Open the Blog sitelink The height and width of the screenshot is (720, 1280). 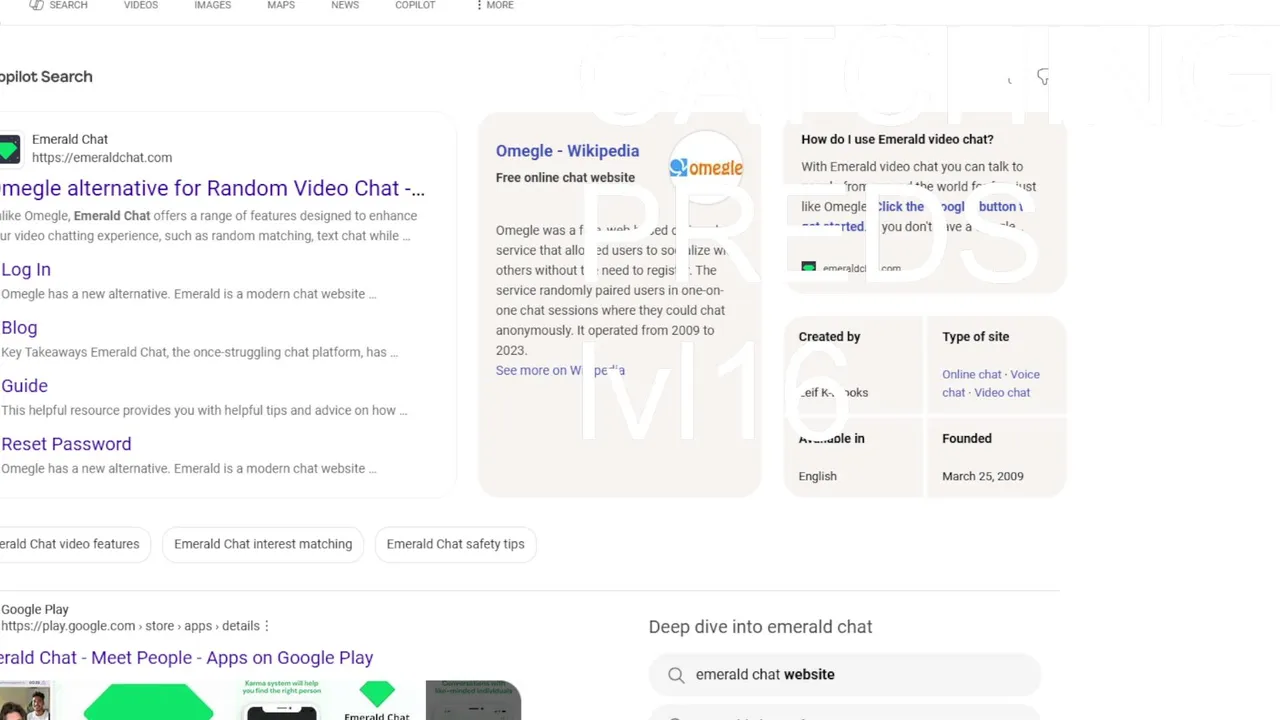click(x=19, y=327)
